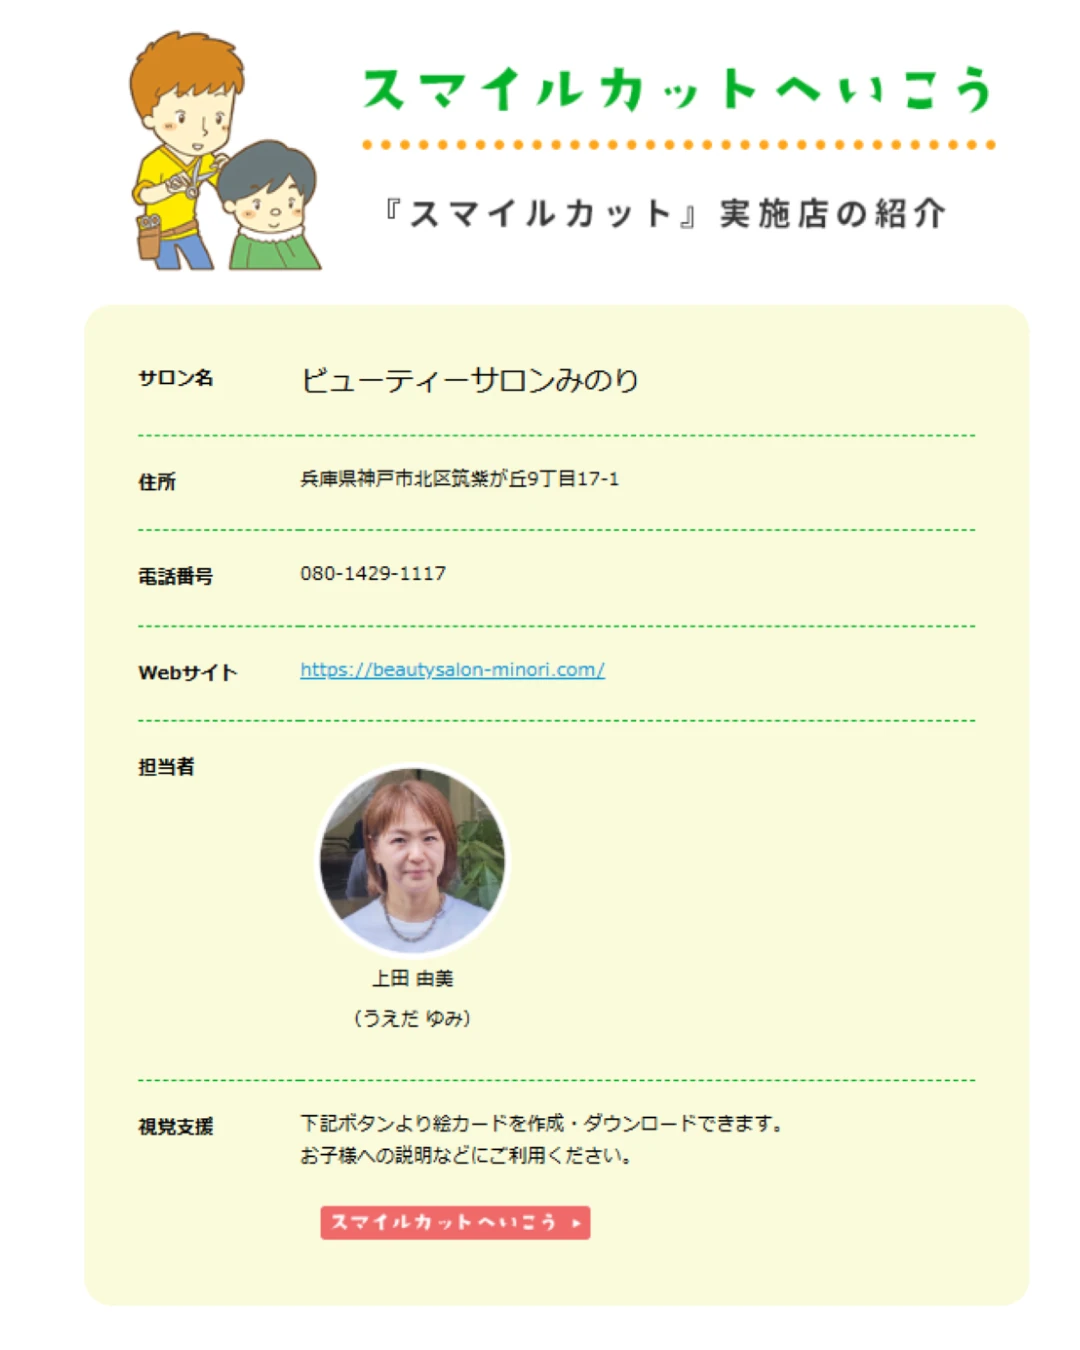Select the phone number 080-1429-1117

tap(373, 574)
